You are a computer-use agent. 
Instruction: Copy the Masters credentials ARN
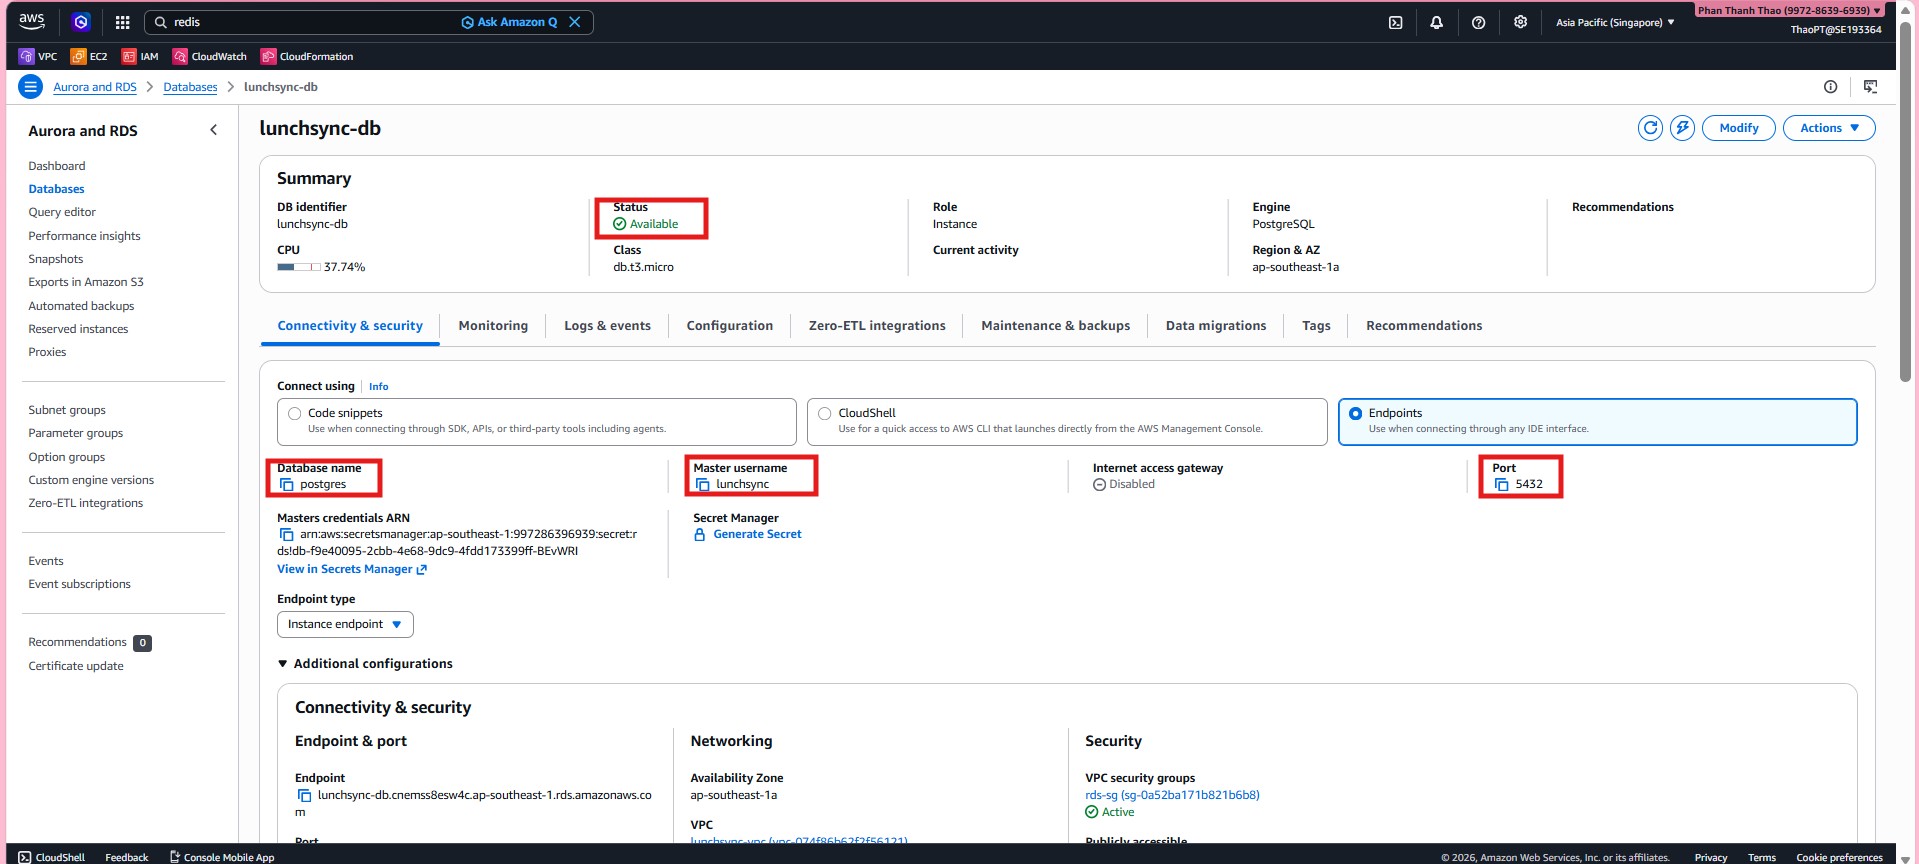(287, 535)
